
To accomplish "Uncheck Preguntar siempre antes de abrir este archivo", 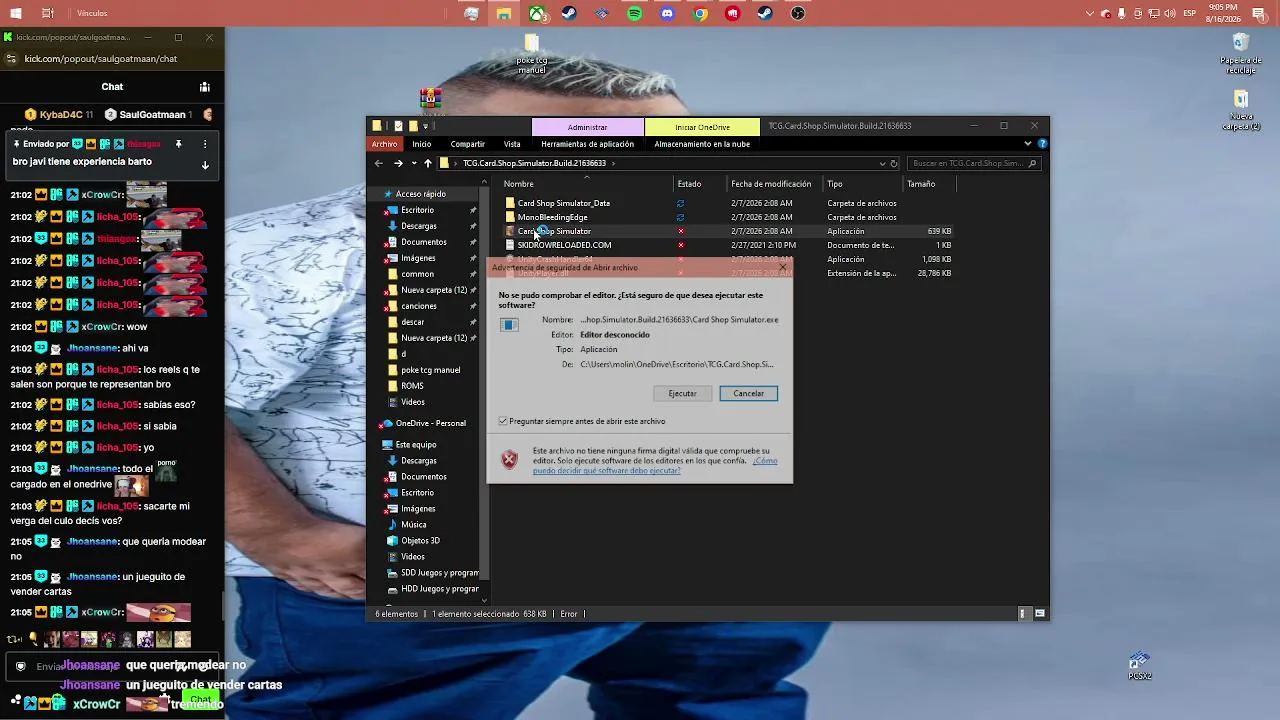I will pos(503,421).
